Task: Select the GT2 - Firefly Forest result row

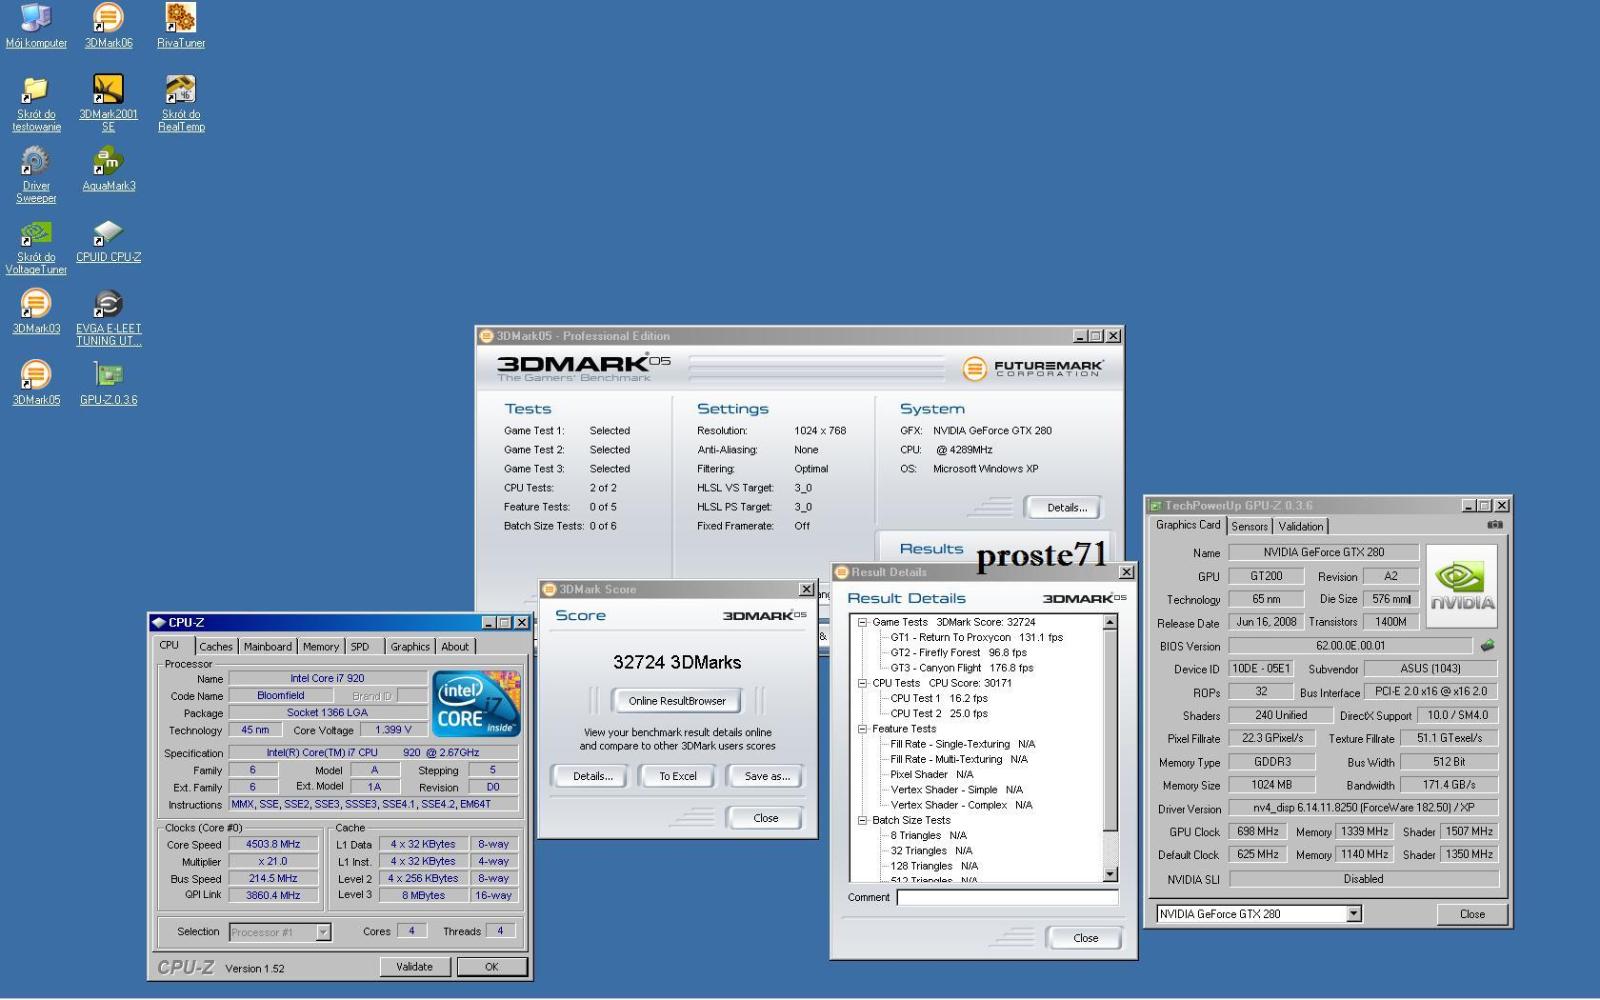Action: pos(958,653)
